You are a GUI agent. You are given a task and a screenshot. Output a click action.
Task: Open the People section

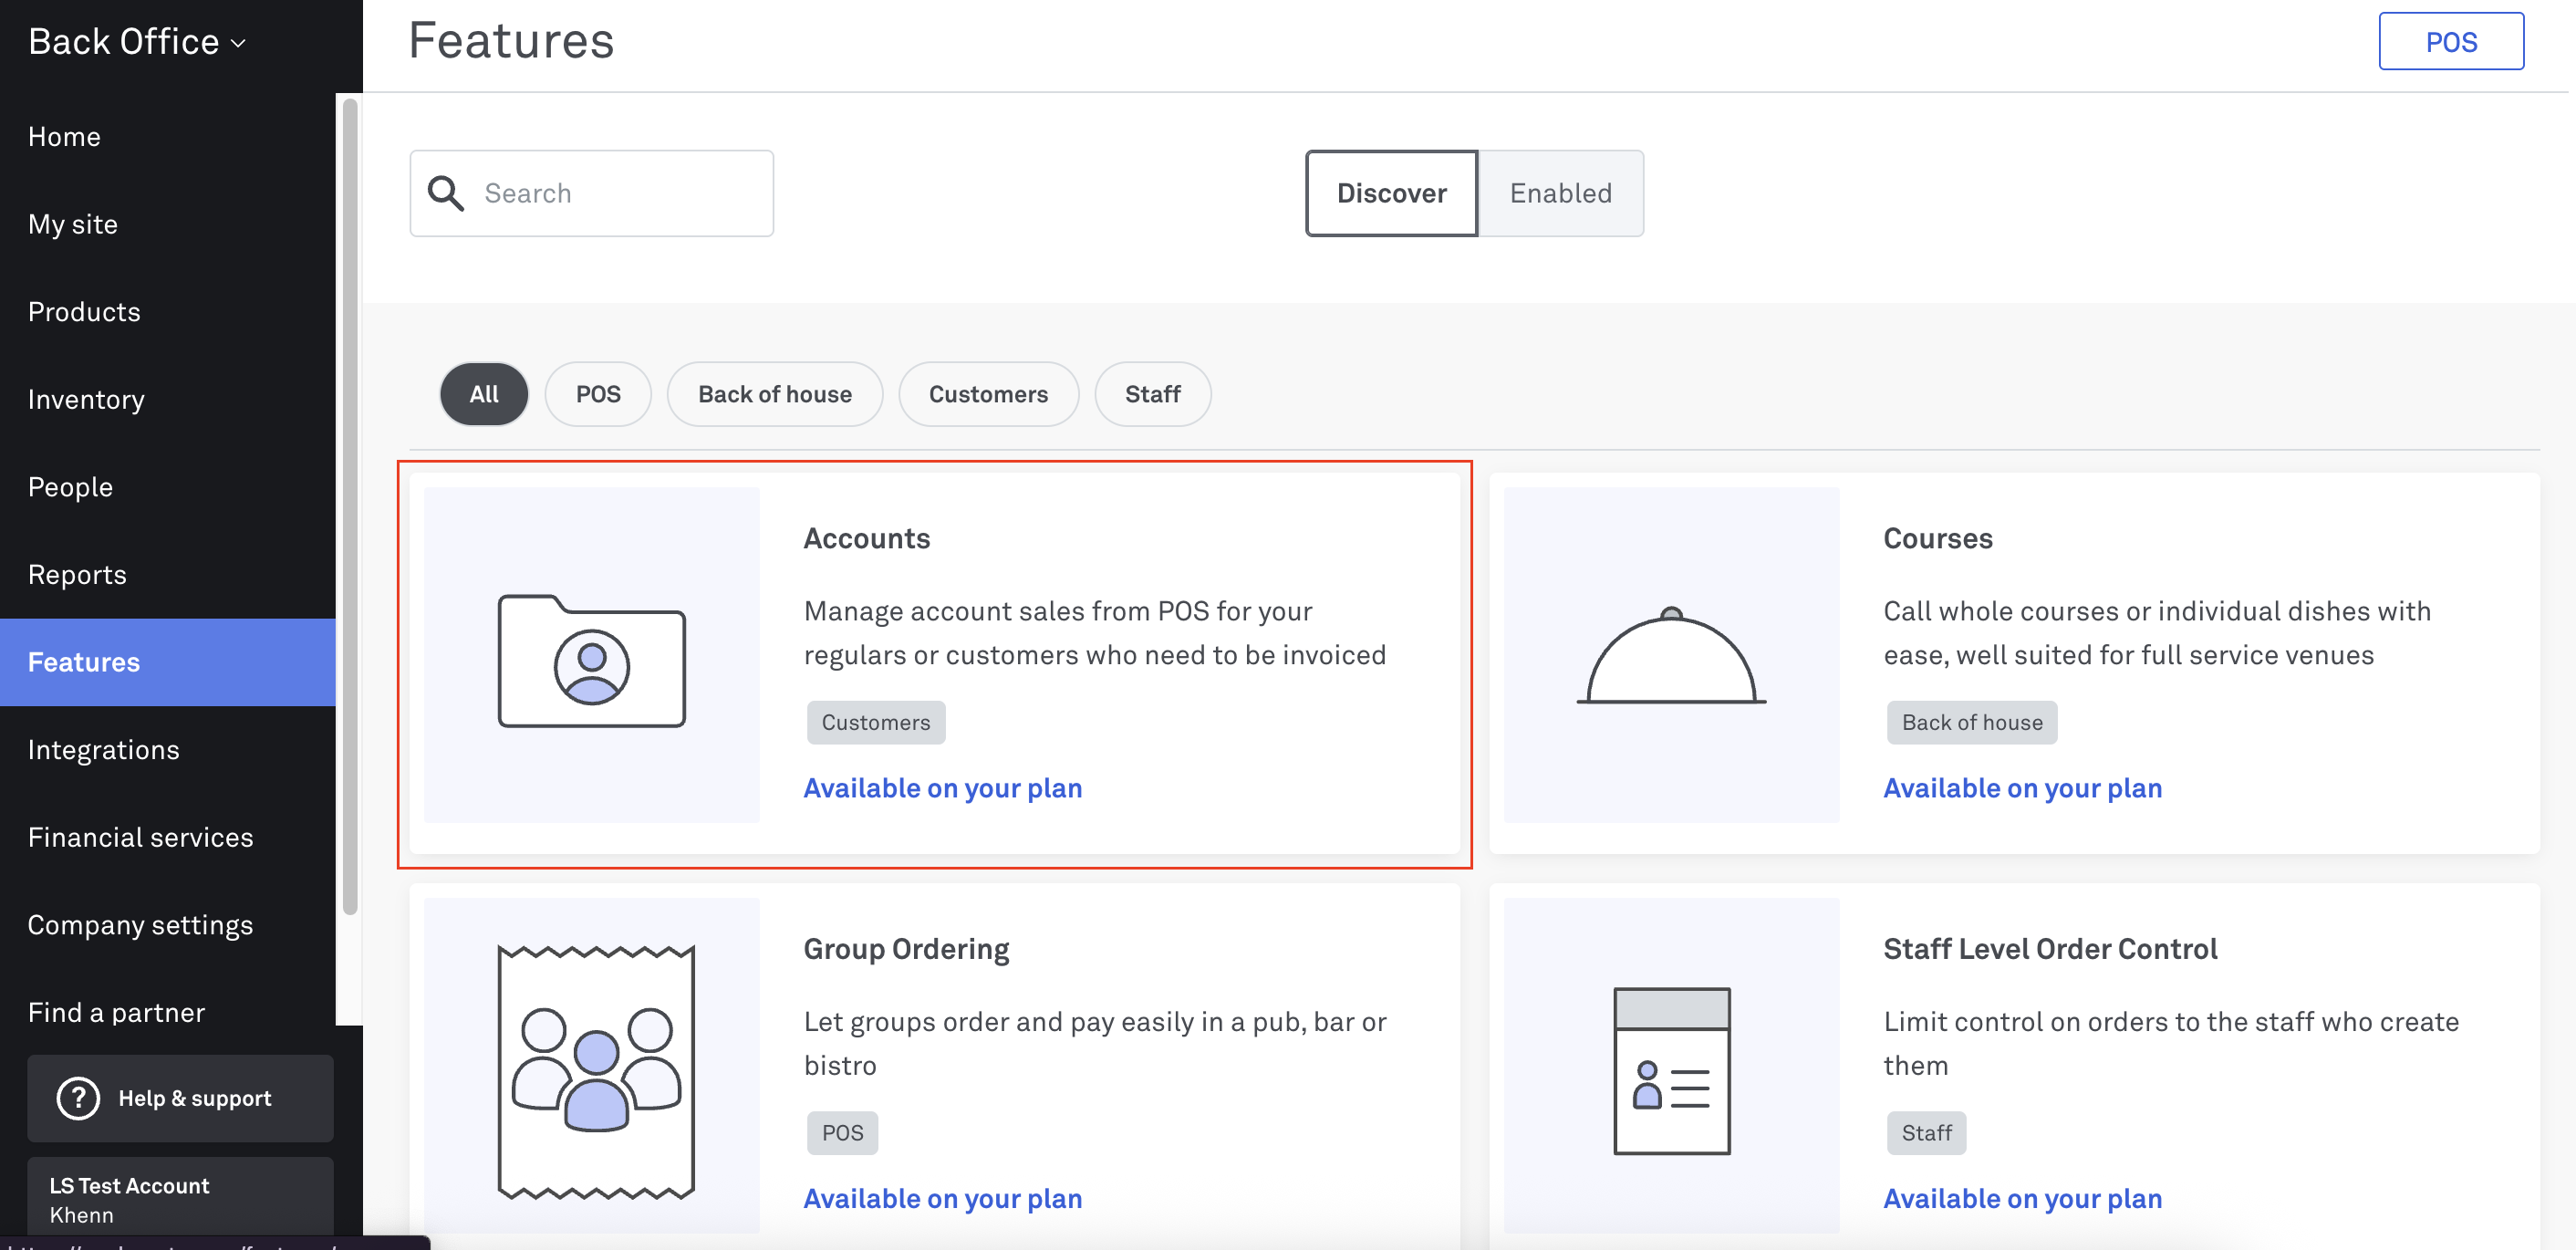[x=168, y=487]
